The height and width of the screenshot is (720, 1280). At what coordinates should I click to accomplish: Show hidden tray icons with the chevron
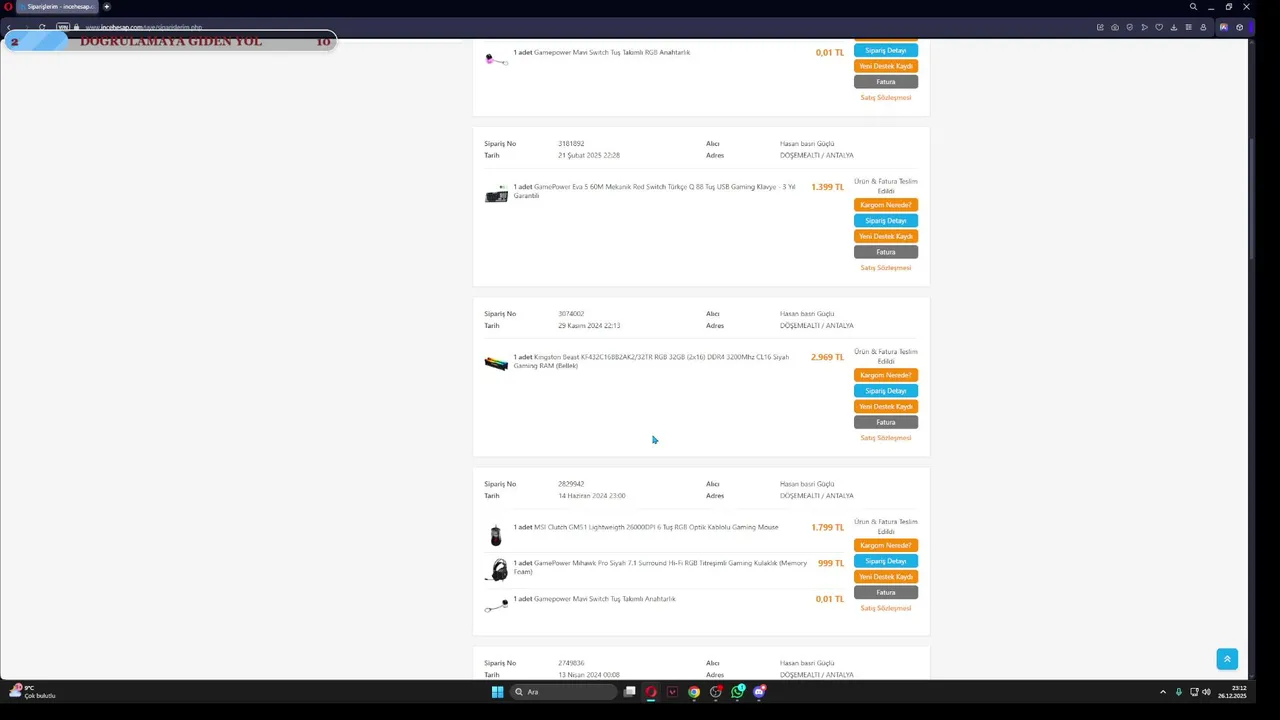pos(1162,692)
